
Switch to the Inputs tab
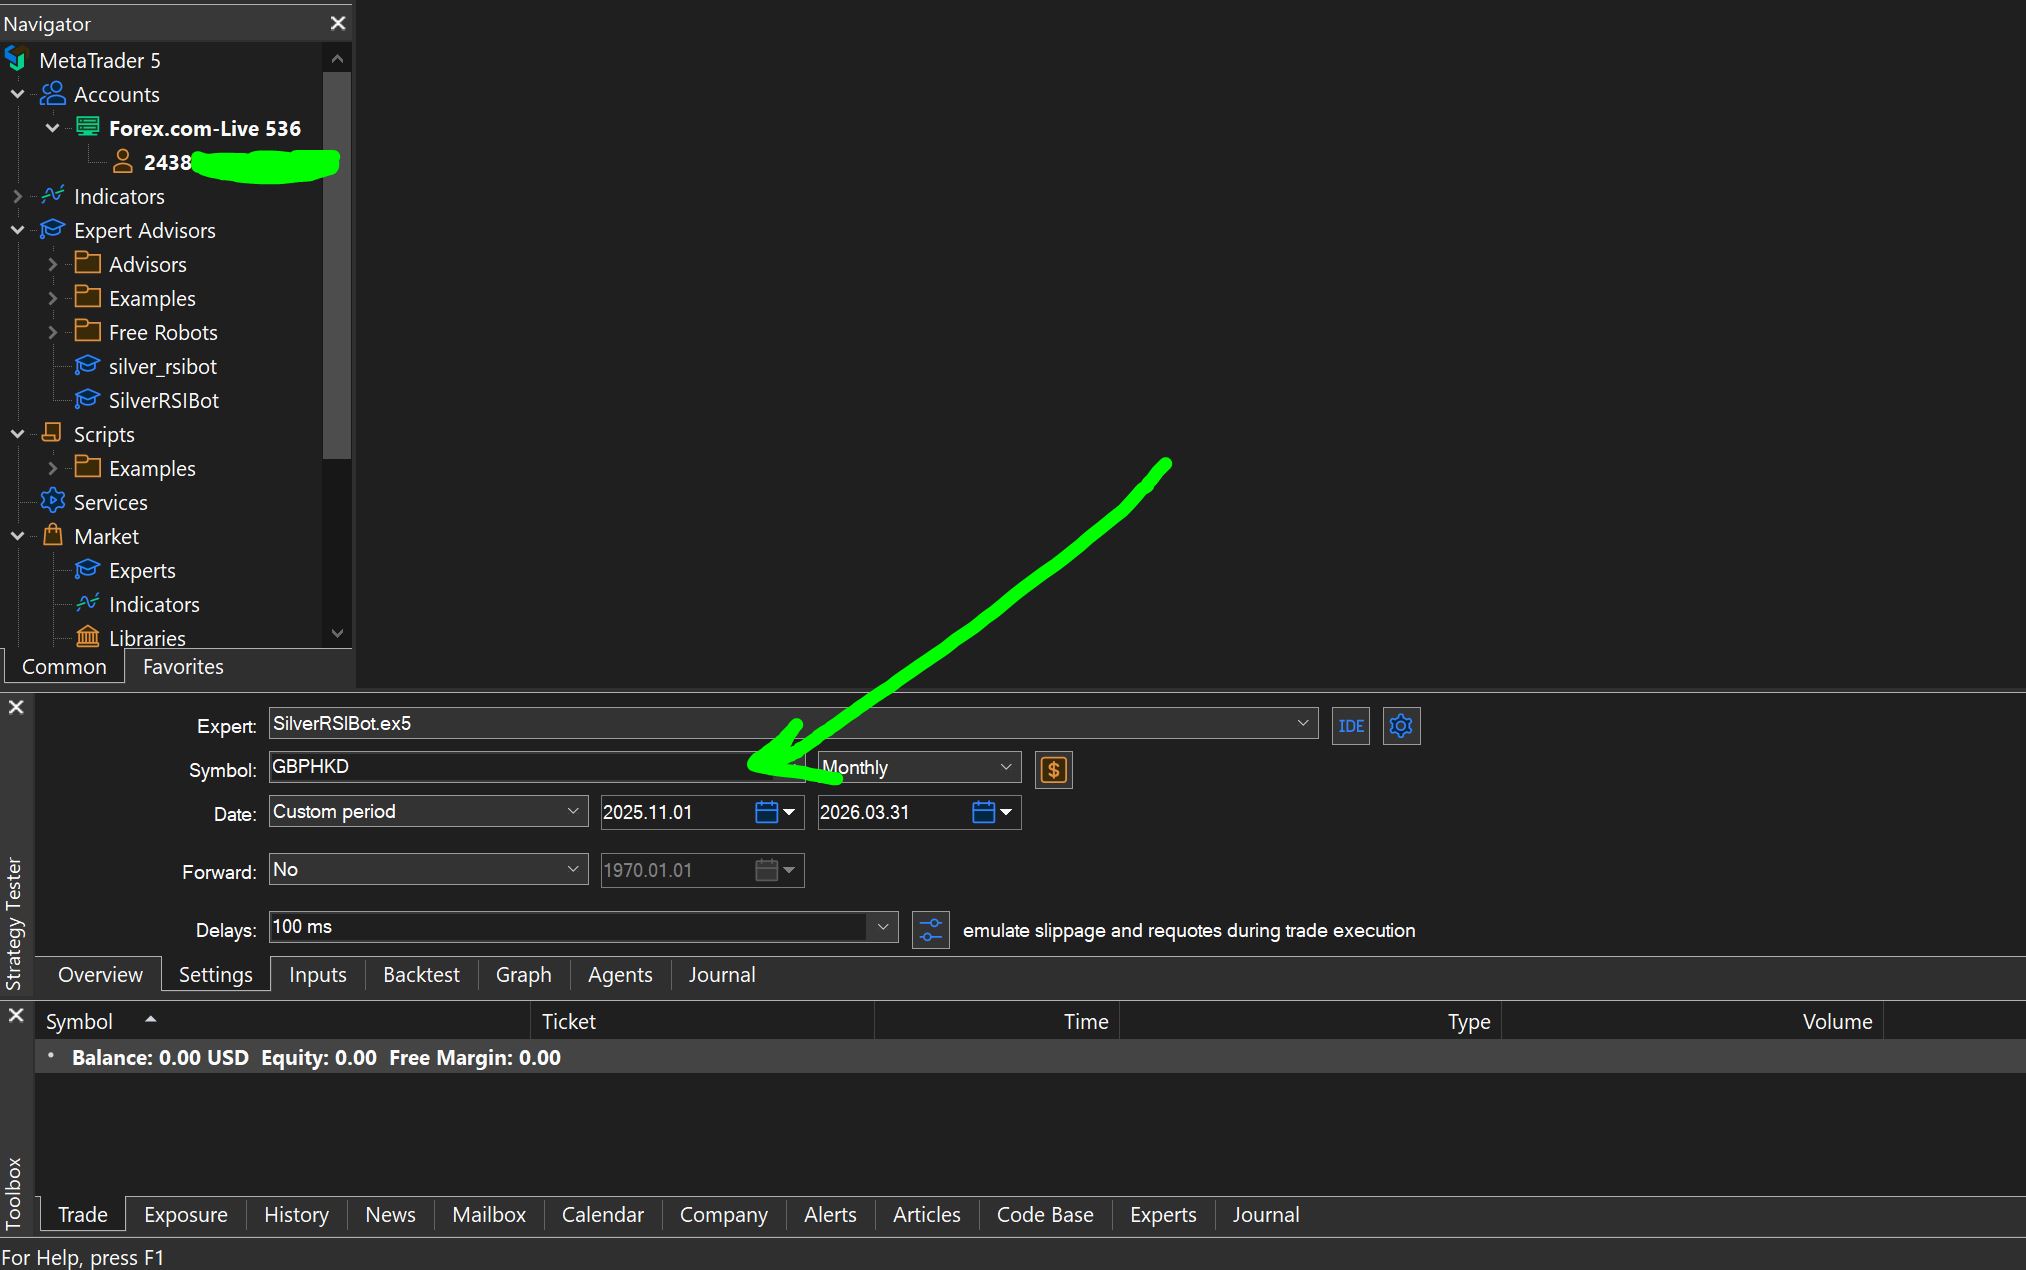pos(317,975)
